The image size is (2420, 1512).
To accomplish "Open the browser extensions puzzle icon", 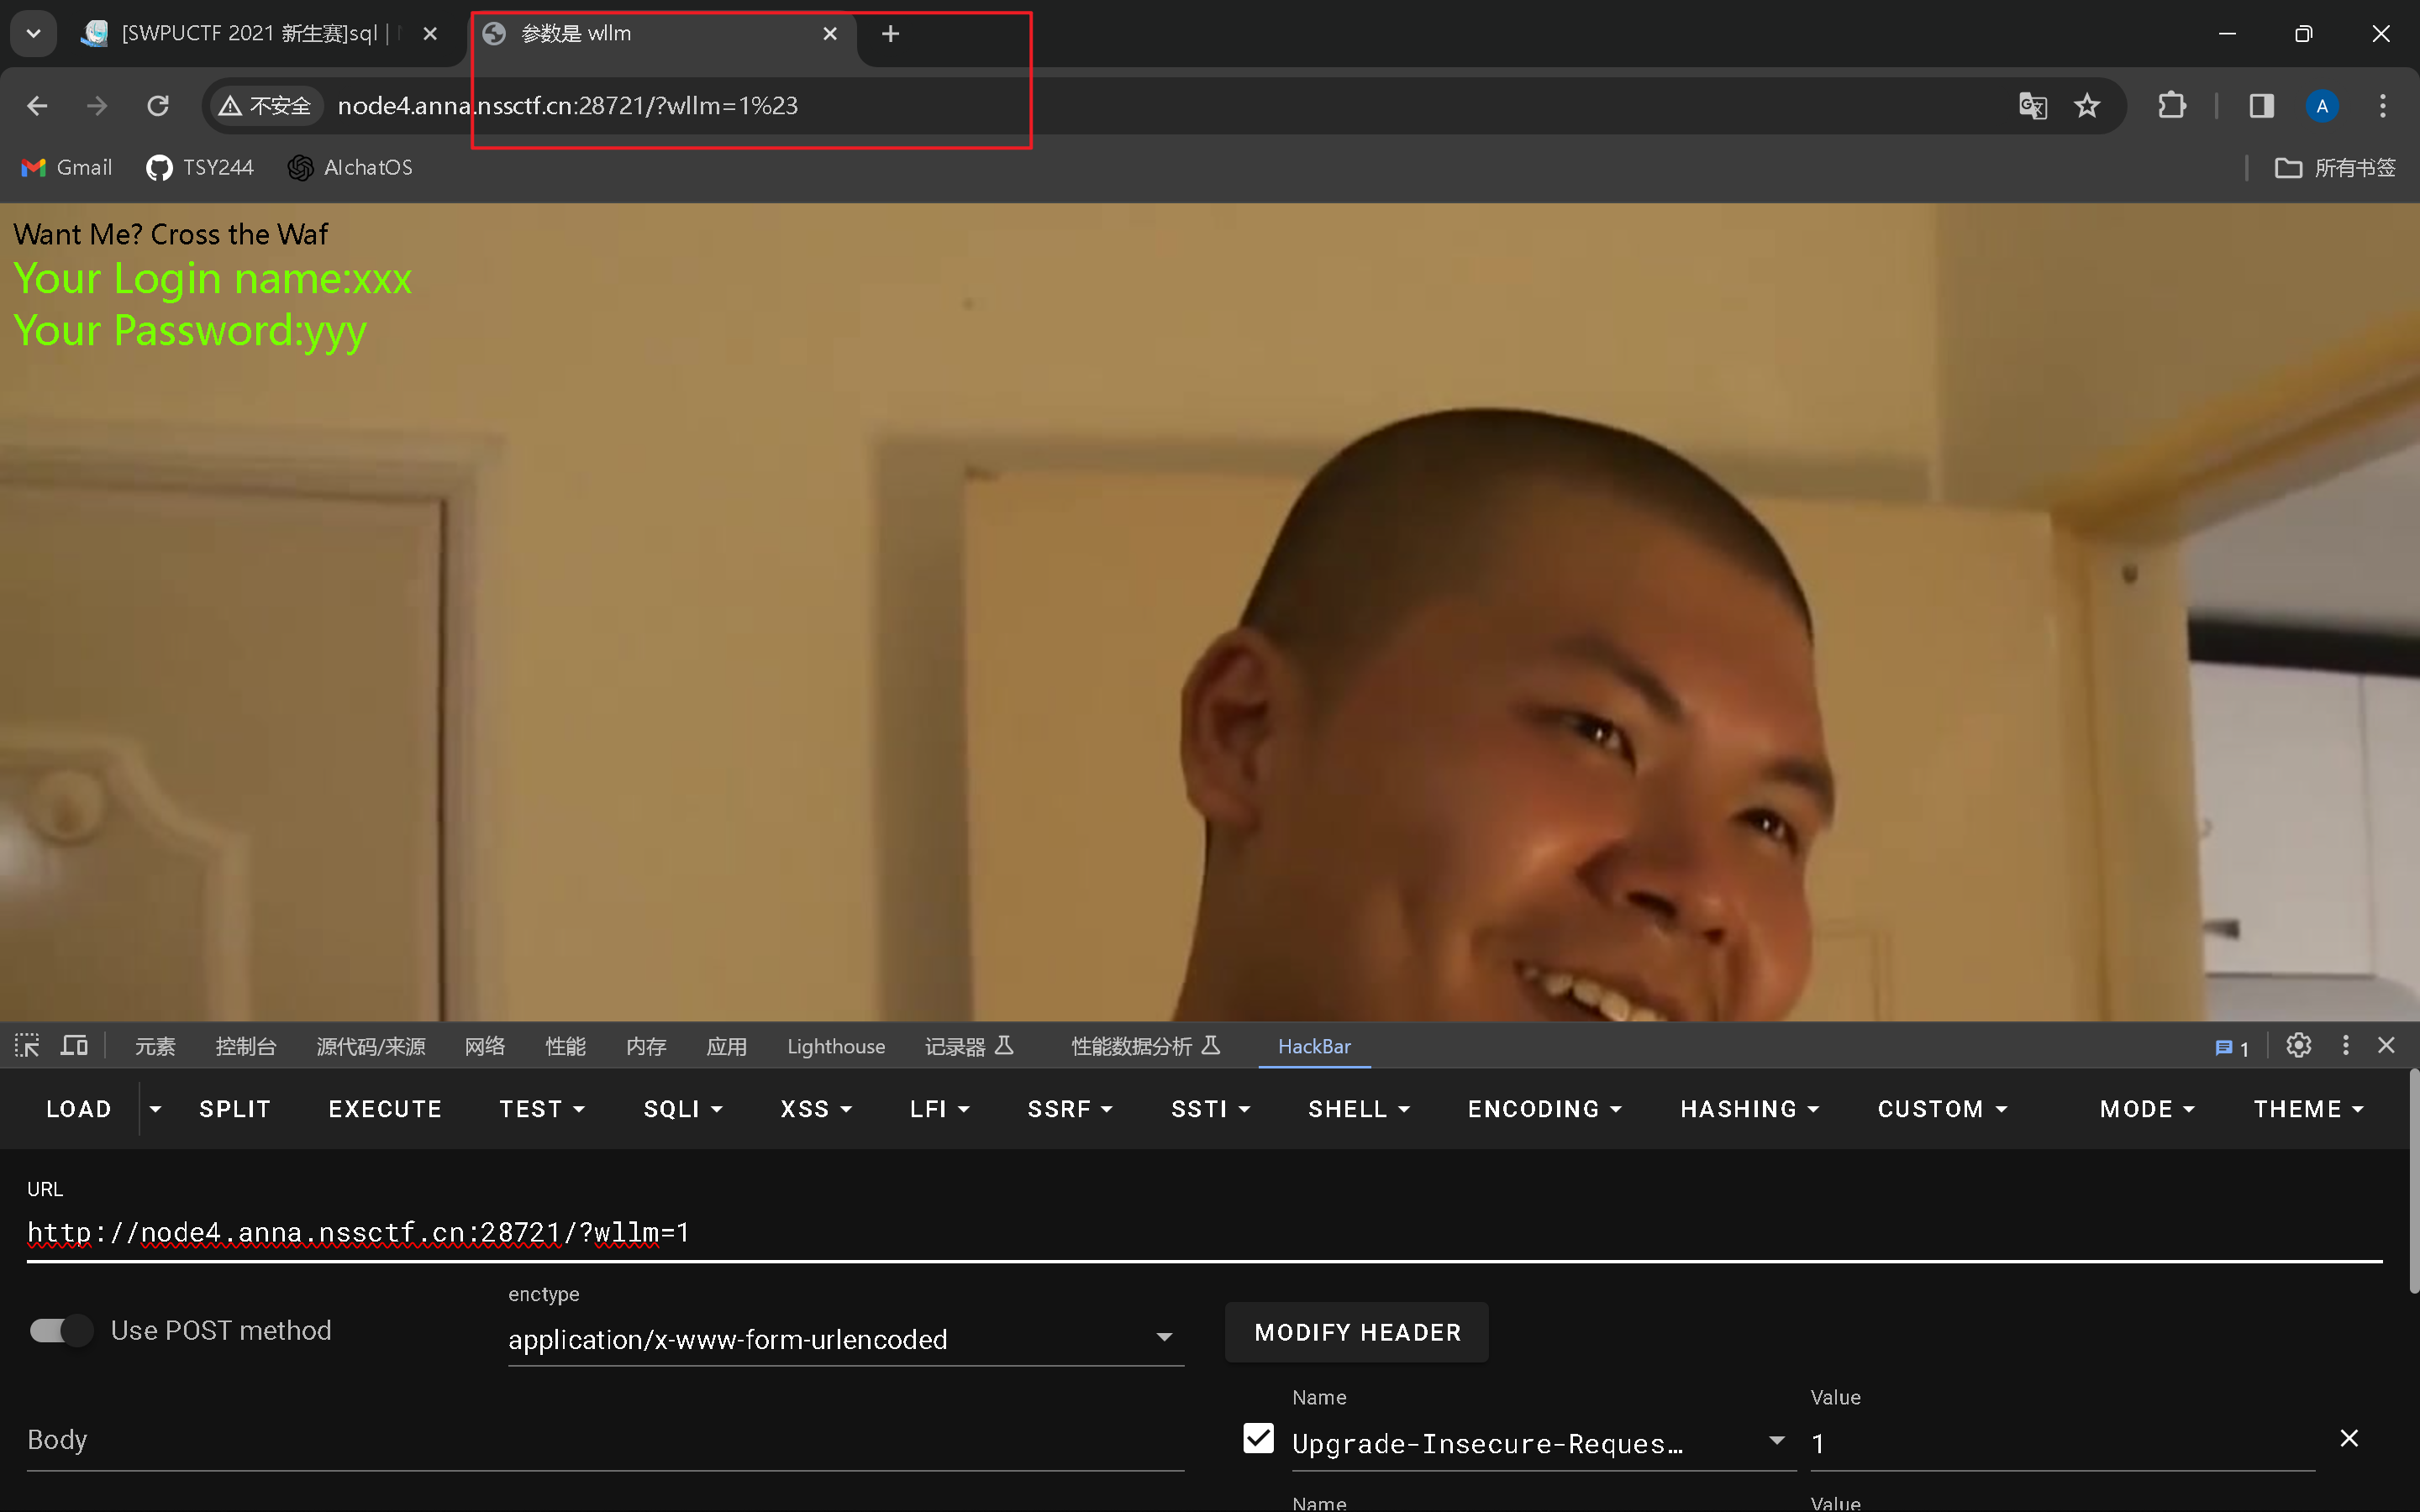I will coord(2171,106).
